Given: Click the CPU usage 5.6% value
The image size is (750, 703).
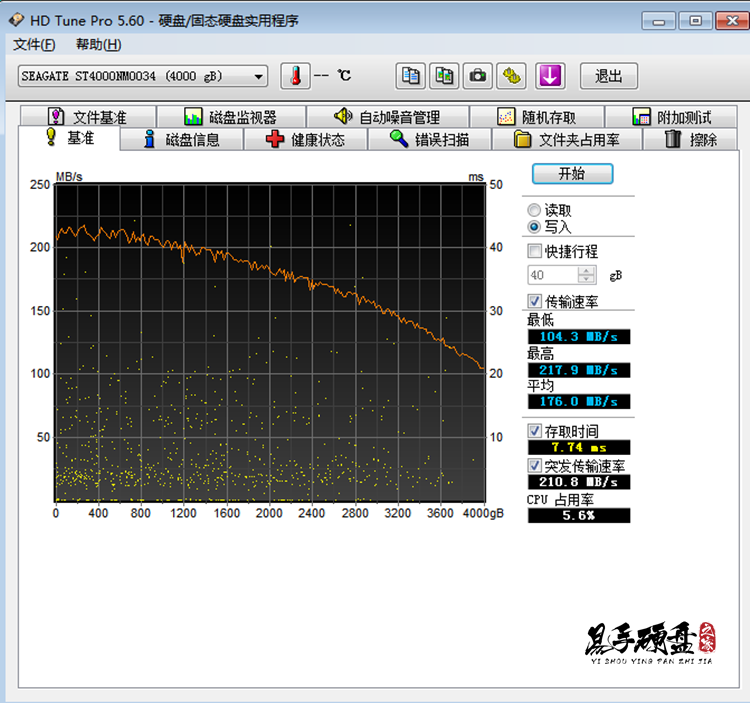Looking at the screenshot, I should 579,516.
